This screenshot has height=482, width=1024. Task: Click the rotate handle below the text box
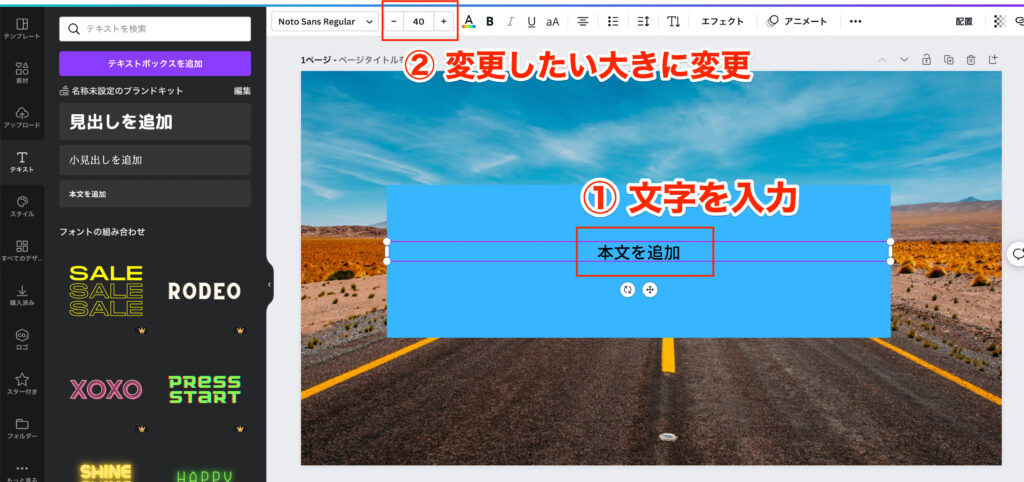pyautogui.click(x=628, y=290)
